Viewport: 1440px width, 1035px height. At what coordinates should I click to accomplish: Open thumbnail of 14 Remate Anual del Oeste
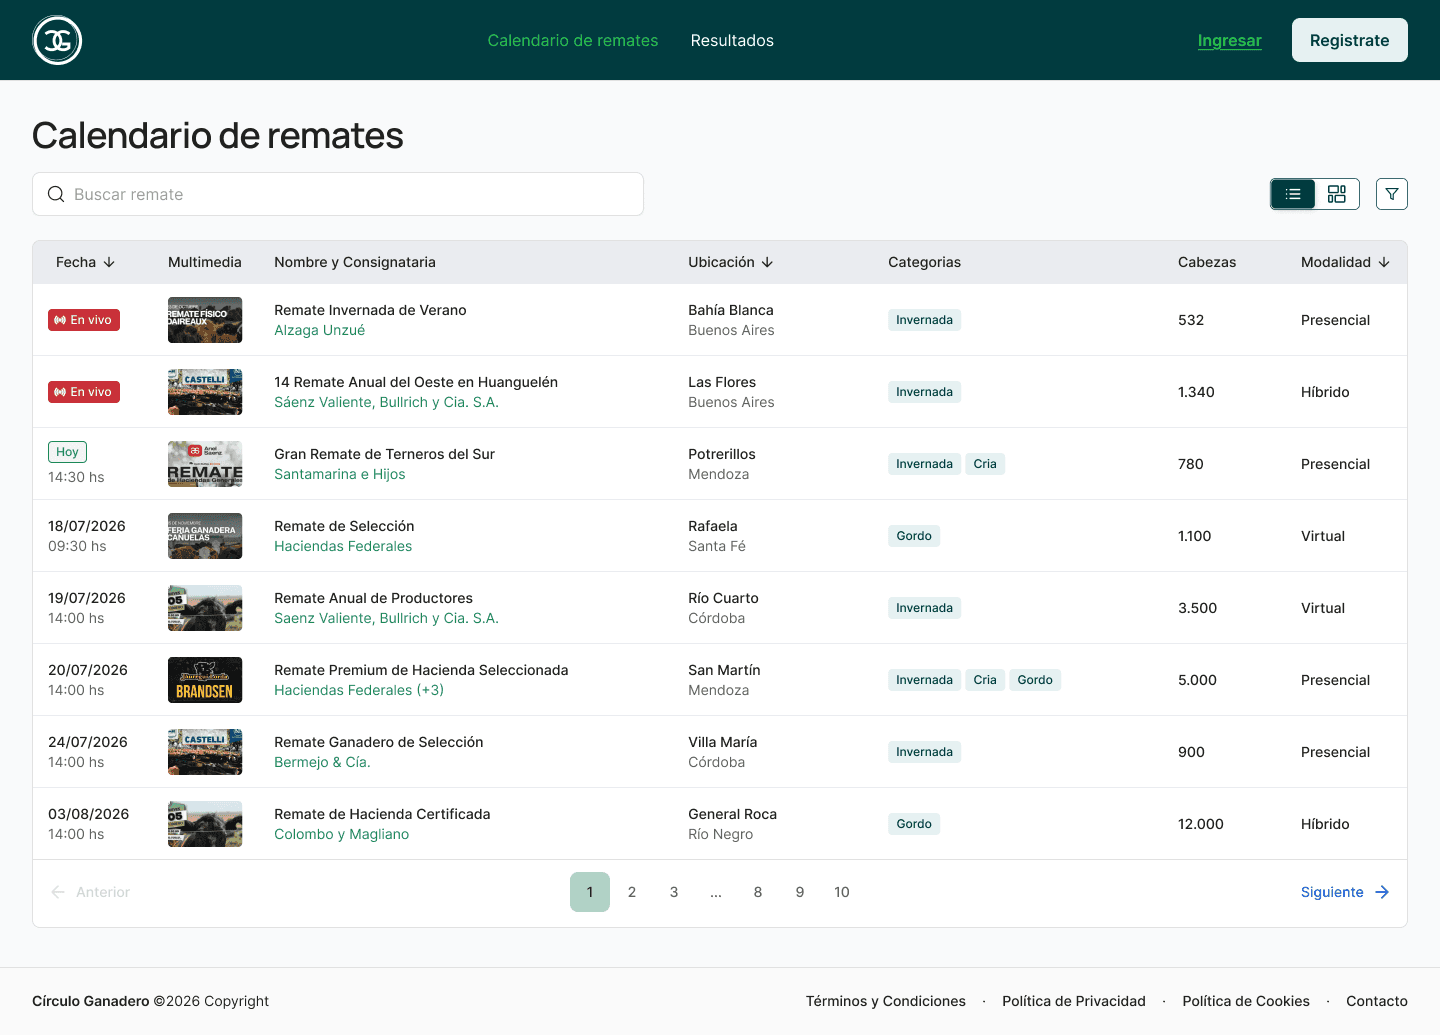click(x=205, y=392)
